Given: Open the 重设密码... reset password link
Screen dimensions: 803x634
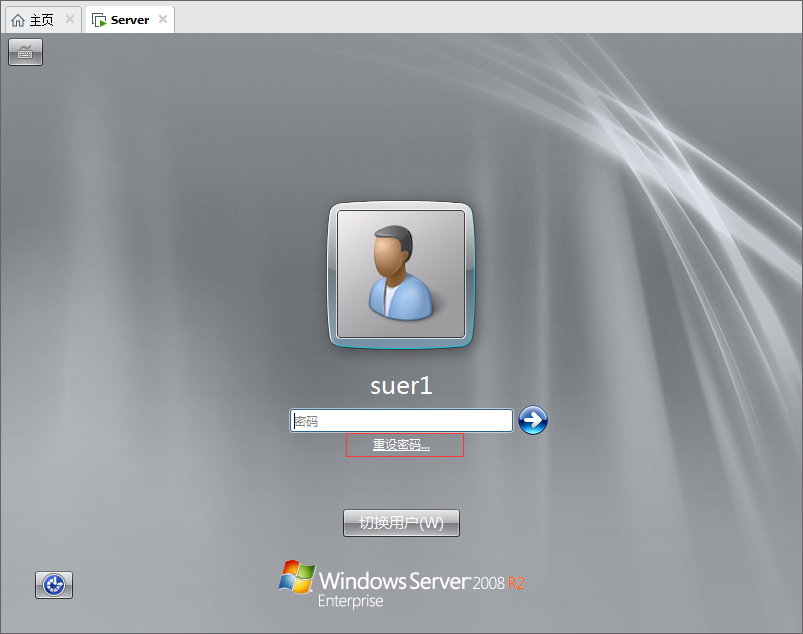Looking at the screenshot, I should 402,445.
